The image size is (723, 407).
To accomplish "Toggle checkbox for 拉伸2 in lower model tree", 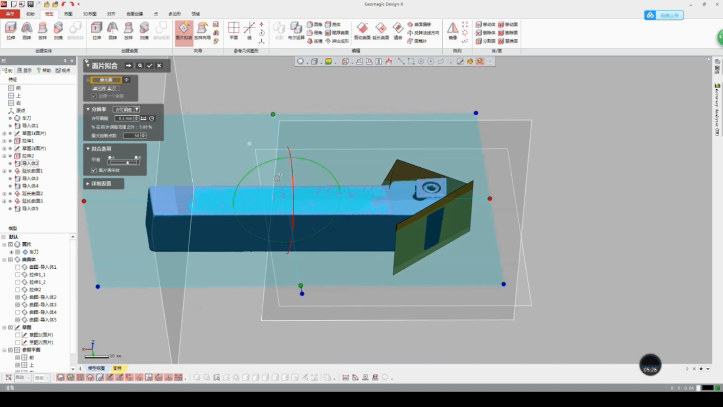I will [x=18, y=289].
